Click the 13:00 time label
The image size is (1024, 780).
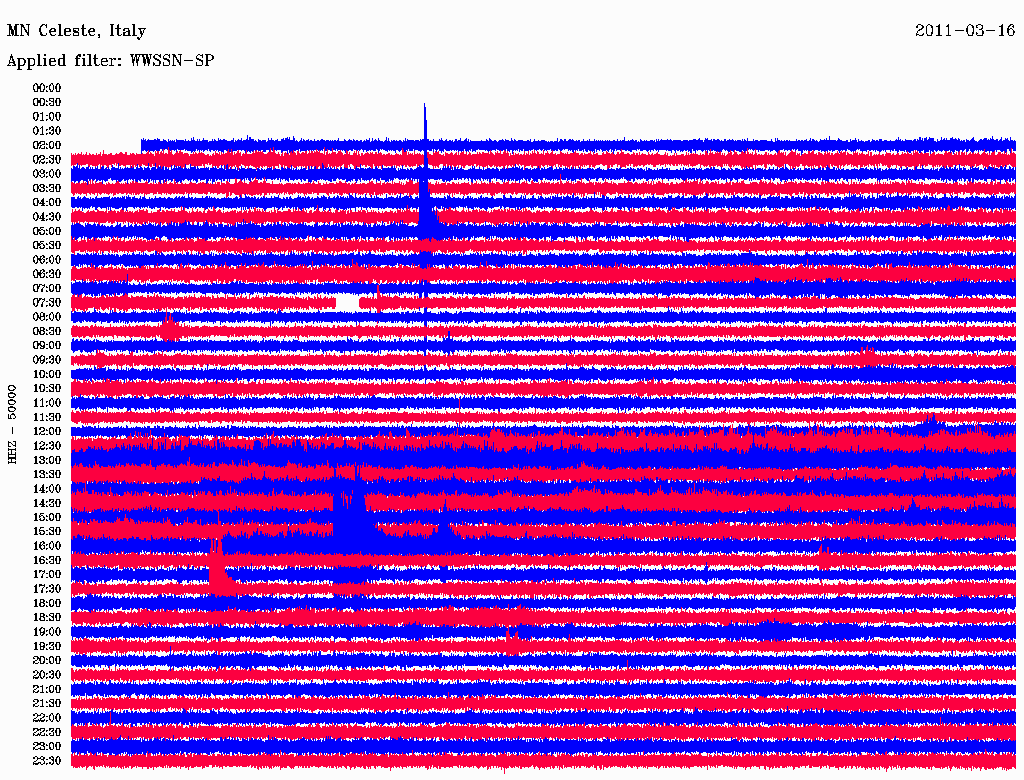(x=46, y=460)
